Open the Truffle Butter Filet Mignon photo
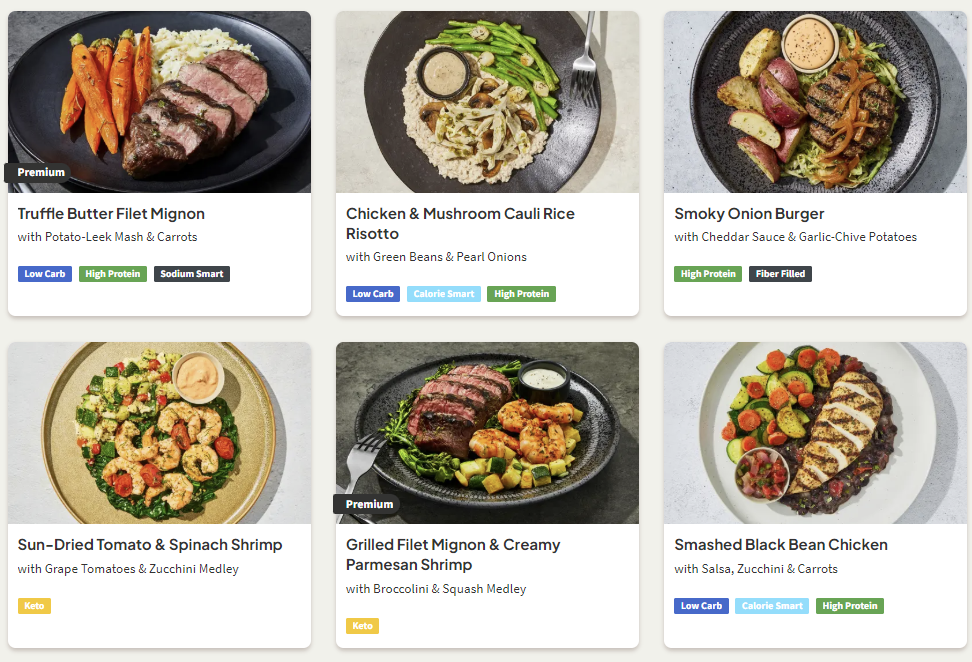 tap(159, 100)
